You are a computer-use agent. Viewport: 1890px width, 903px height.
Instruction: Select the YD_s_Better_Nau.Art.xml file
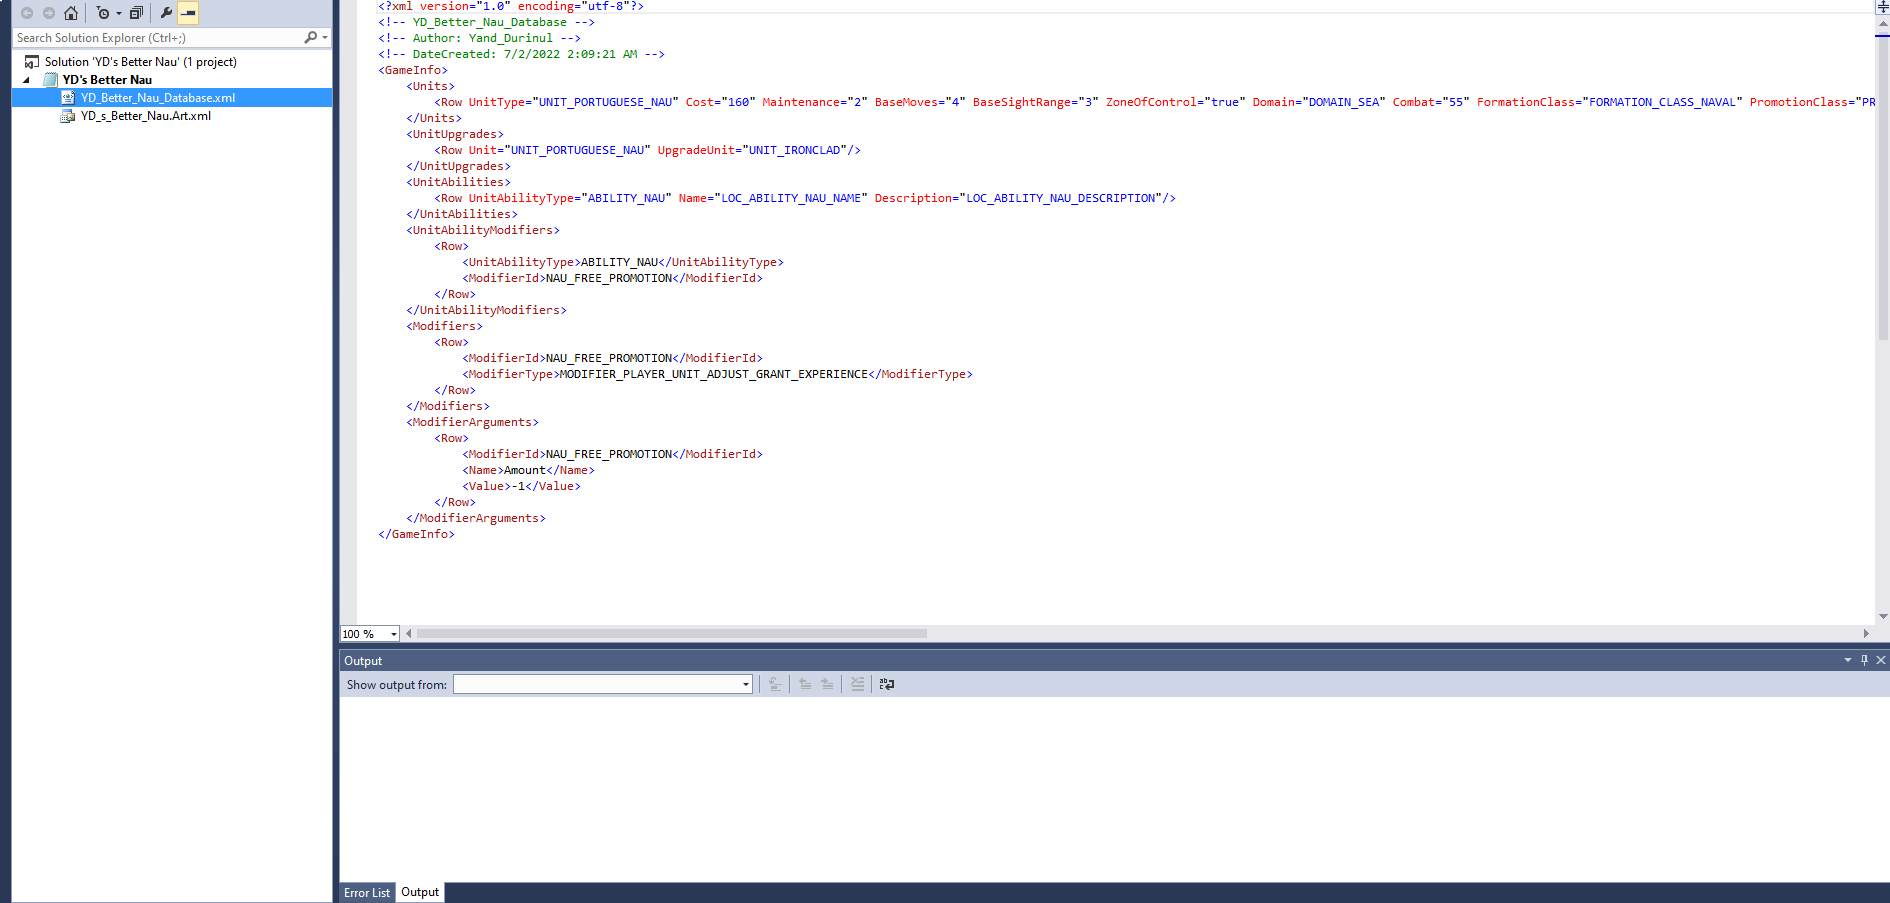(146, 116)
